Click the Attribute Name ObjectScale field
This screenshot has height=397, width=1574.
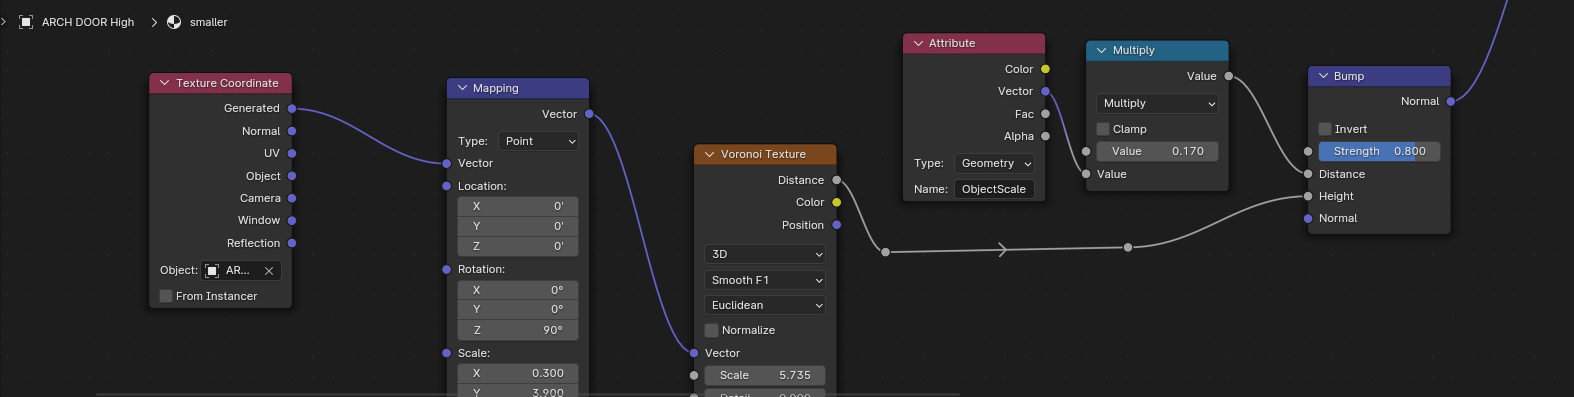coord(994,189)
